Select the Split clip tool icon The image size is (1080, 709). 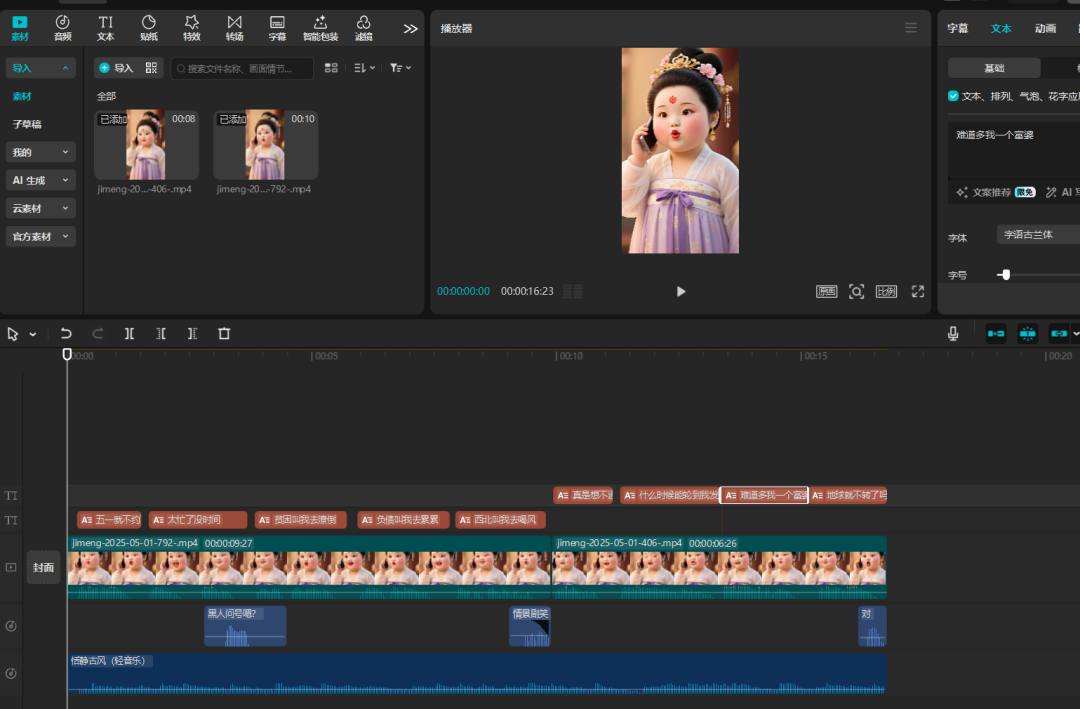tap(129, 334)
